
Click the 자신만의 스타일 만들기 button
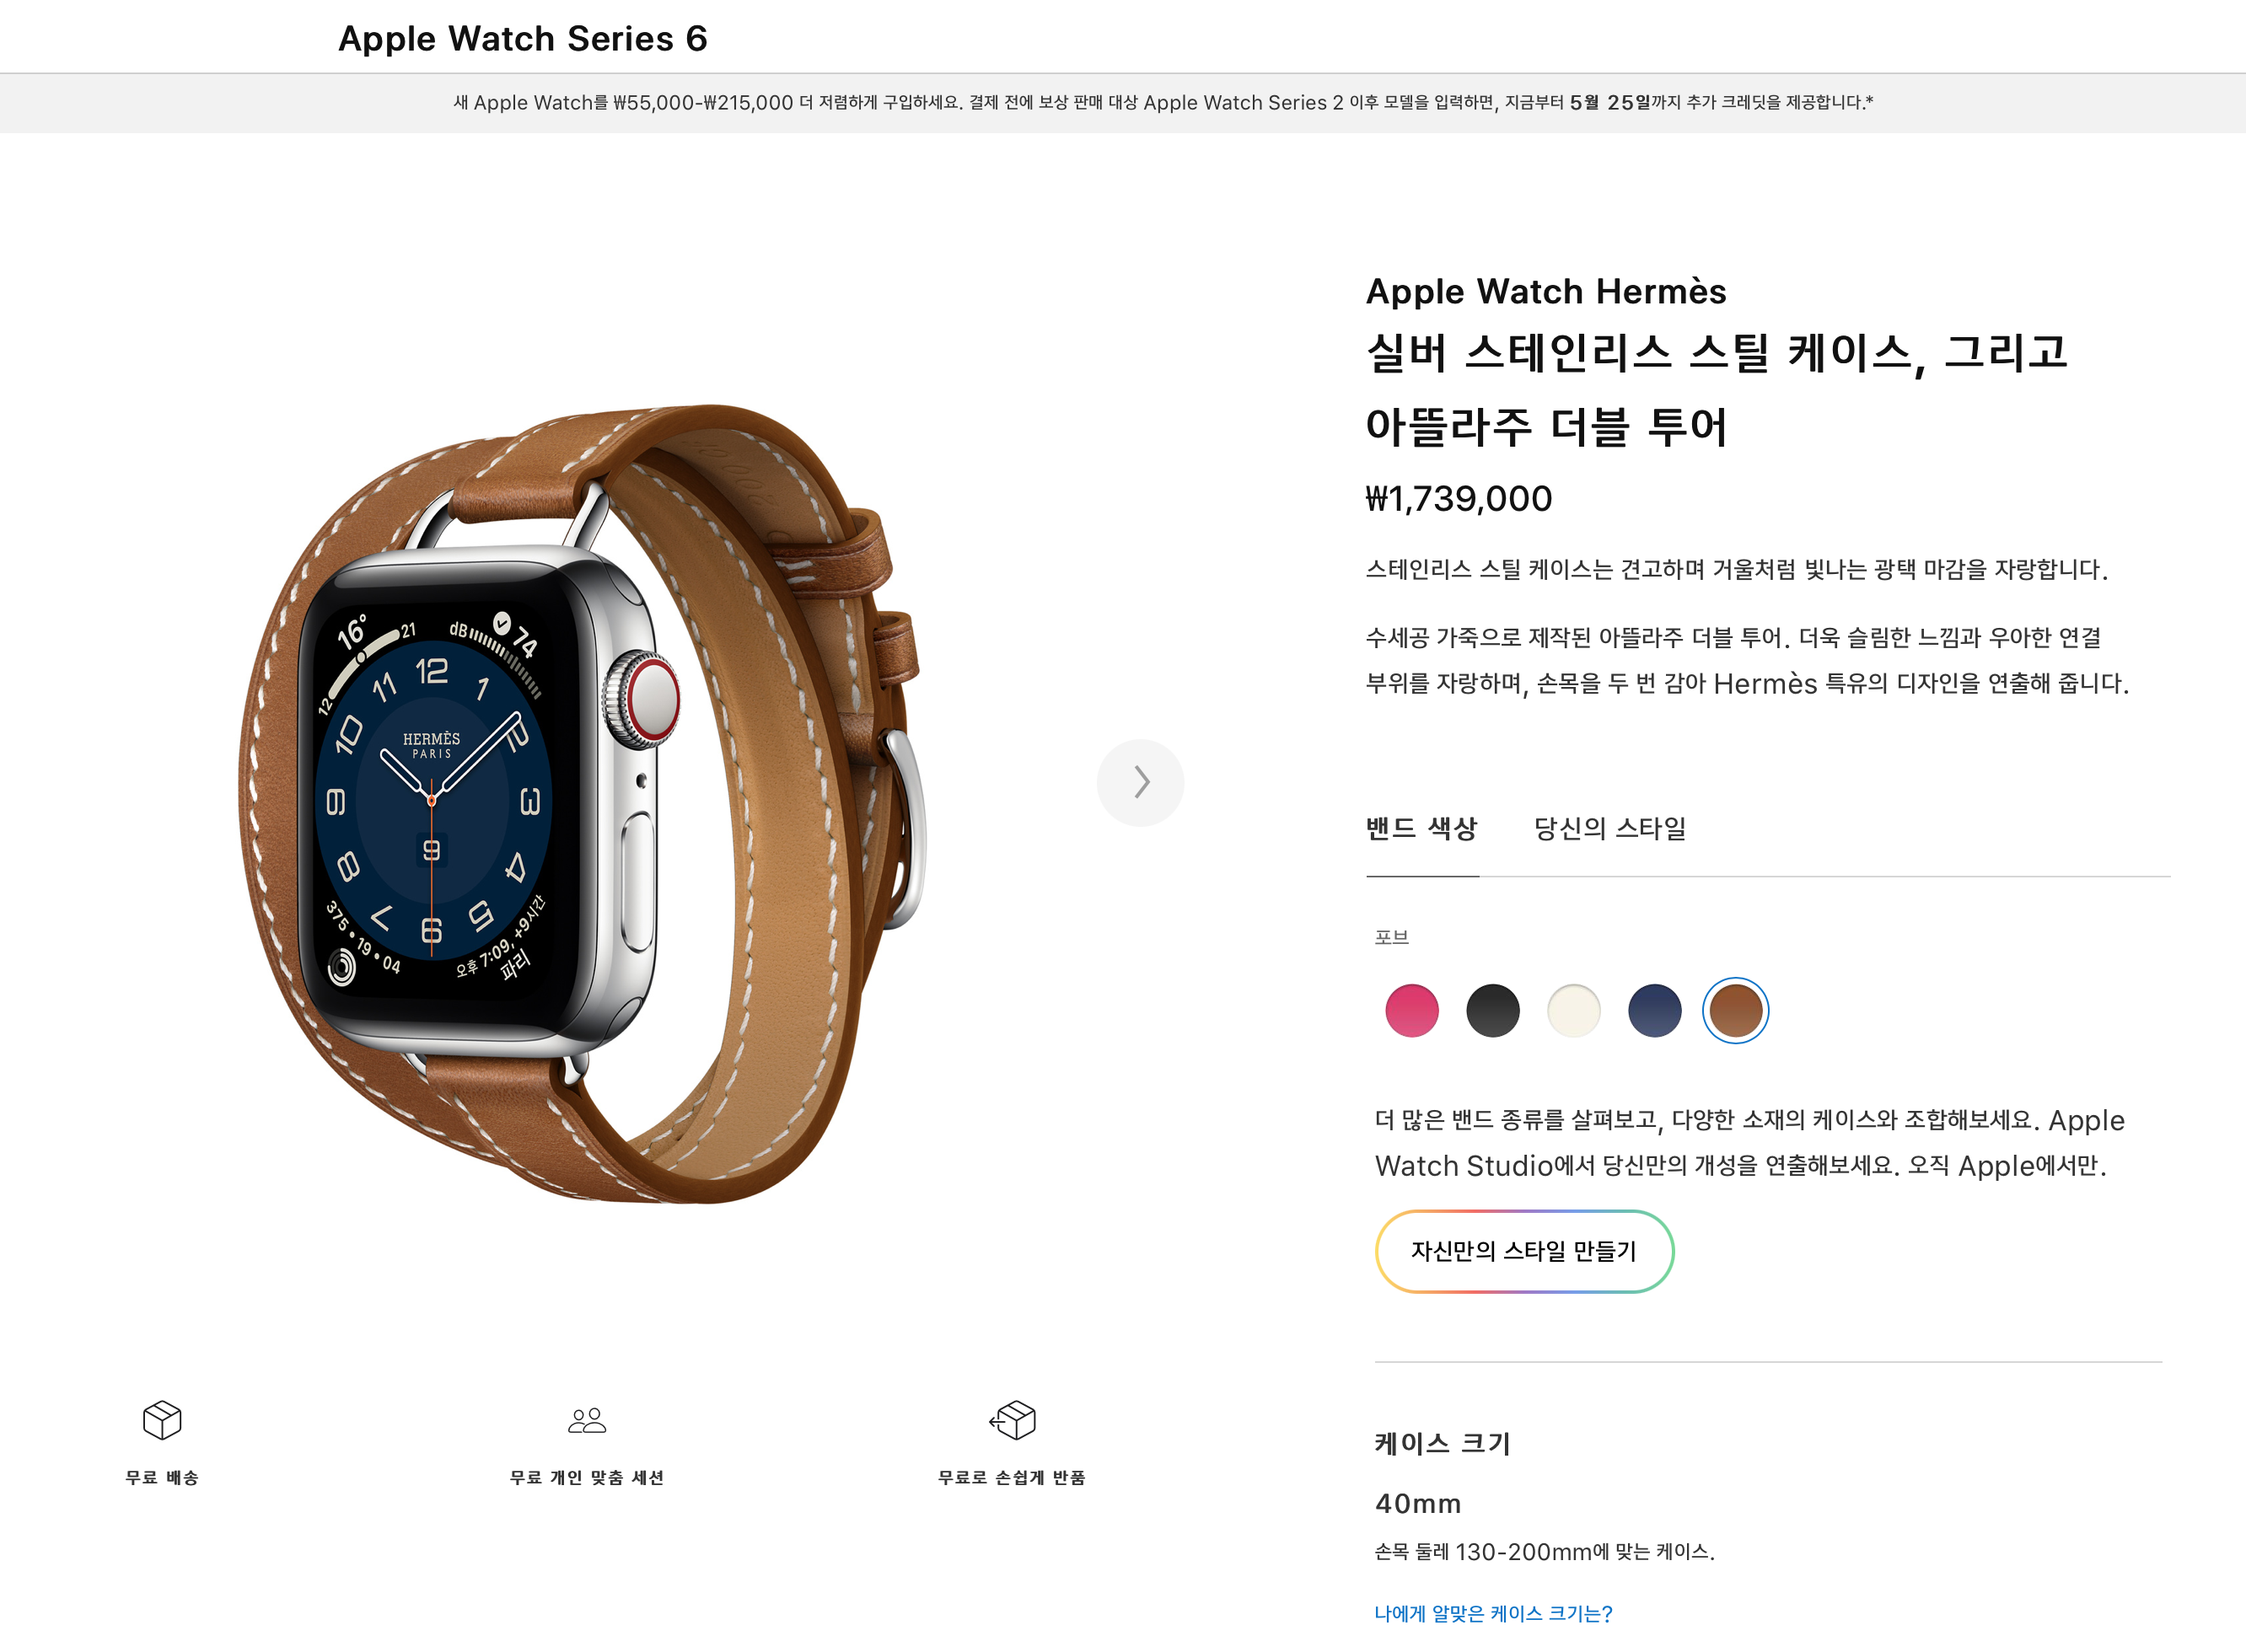pyautogui.click(x=1524, y=1251)
